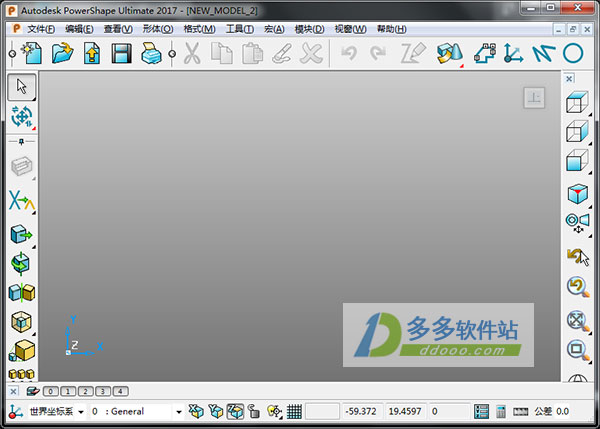
Task: Open the 世界坐标系 workplane dropdown
Action: coord(81,412)
